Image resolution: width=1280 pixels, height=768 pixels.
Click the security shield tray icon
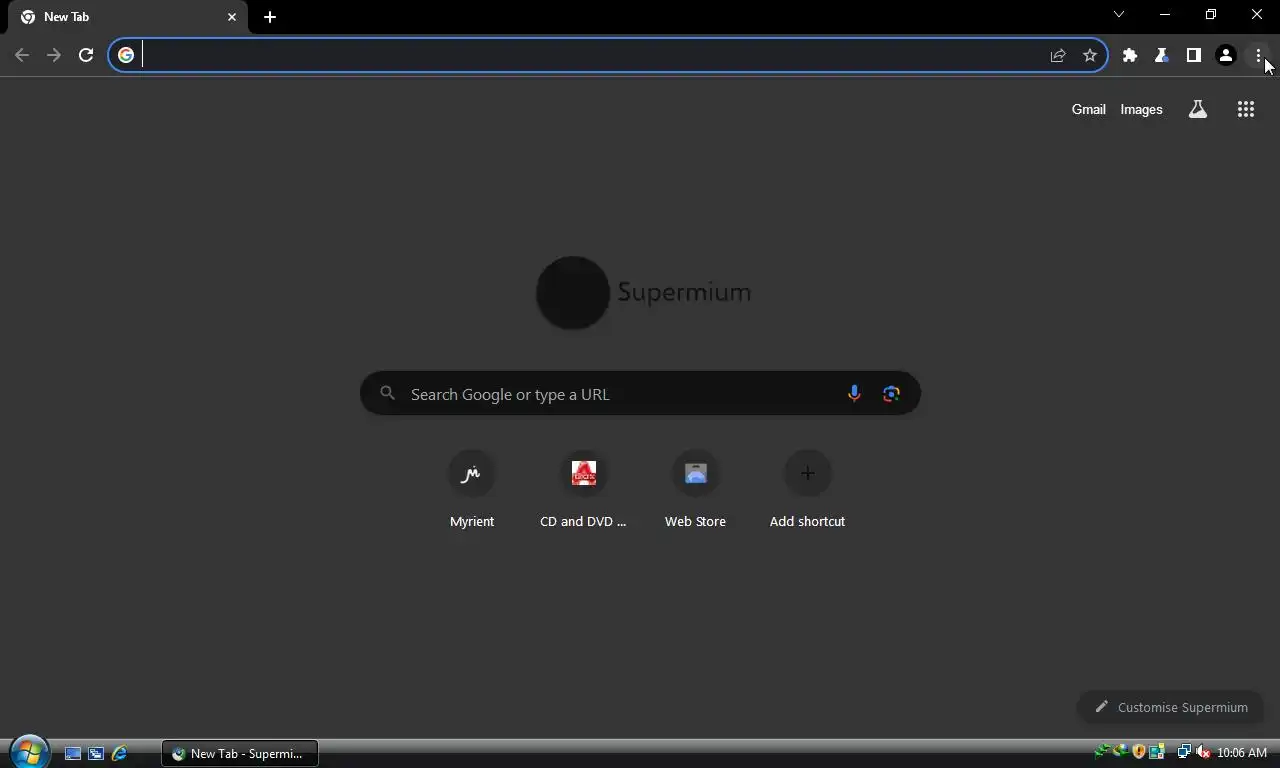(x=1139, y=751)
